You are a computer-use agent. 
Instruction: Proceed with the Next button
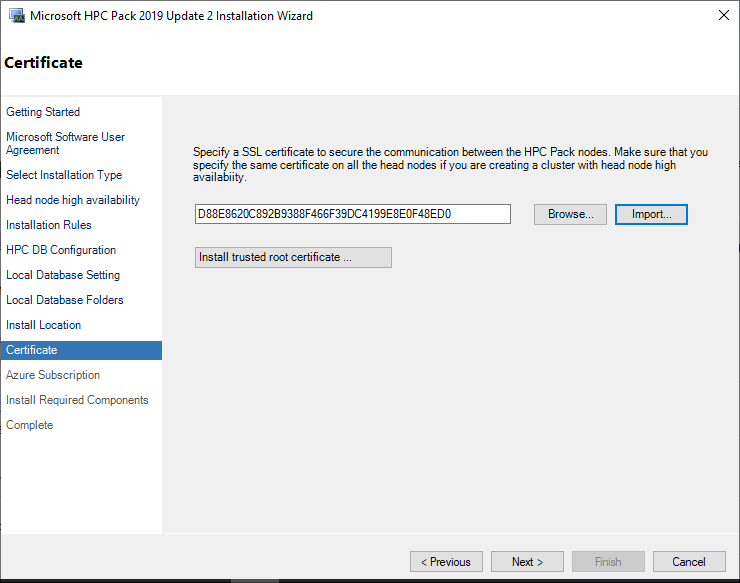tap(527, 562)
